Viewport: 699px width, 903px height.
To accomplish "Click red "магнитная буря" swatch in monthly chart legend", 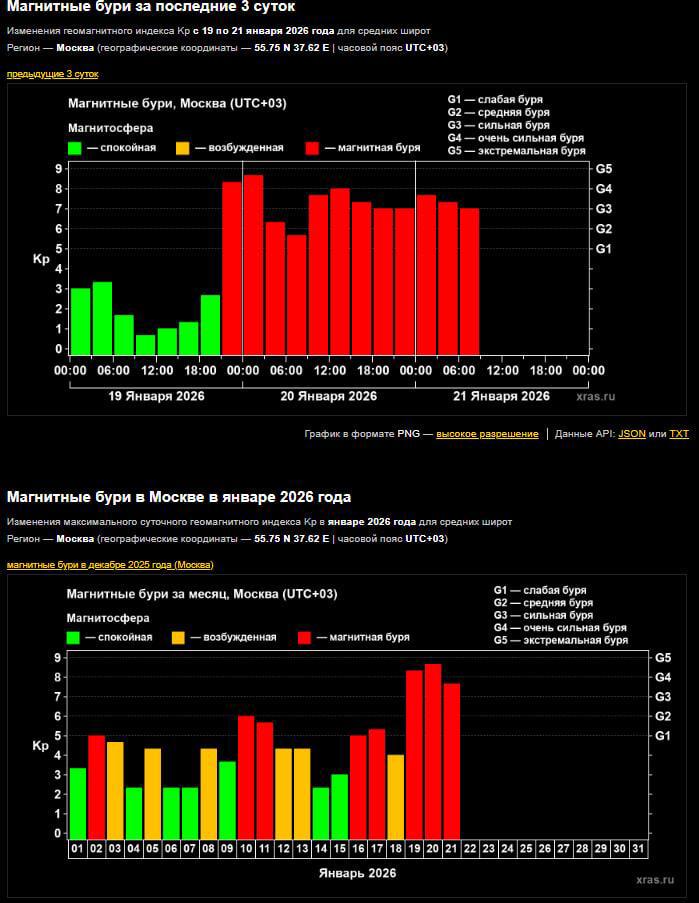I will [305, 637].
